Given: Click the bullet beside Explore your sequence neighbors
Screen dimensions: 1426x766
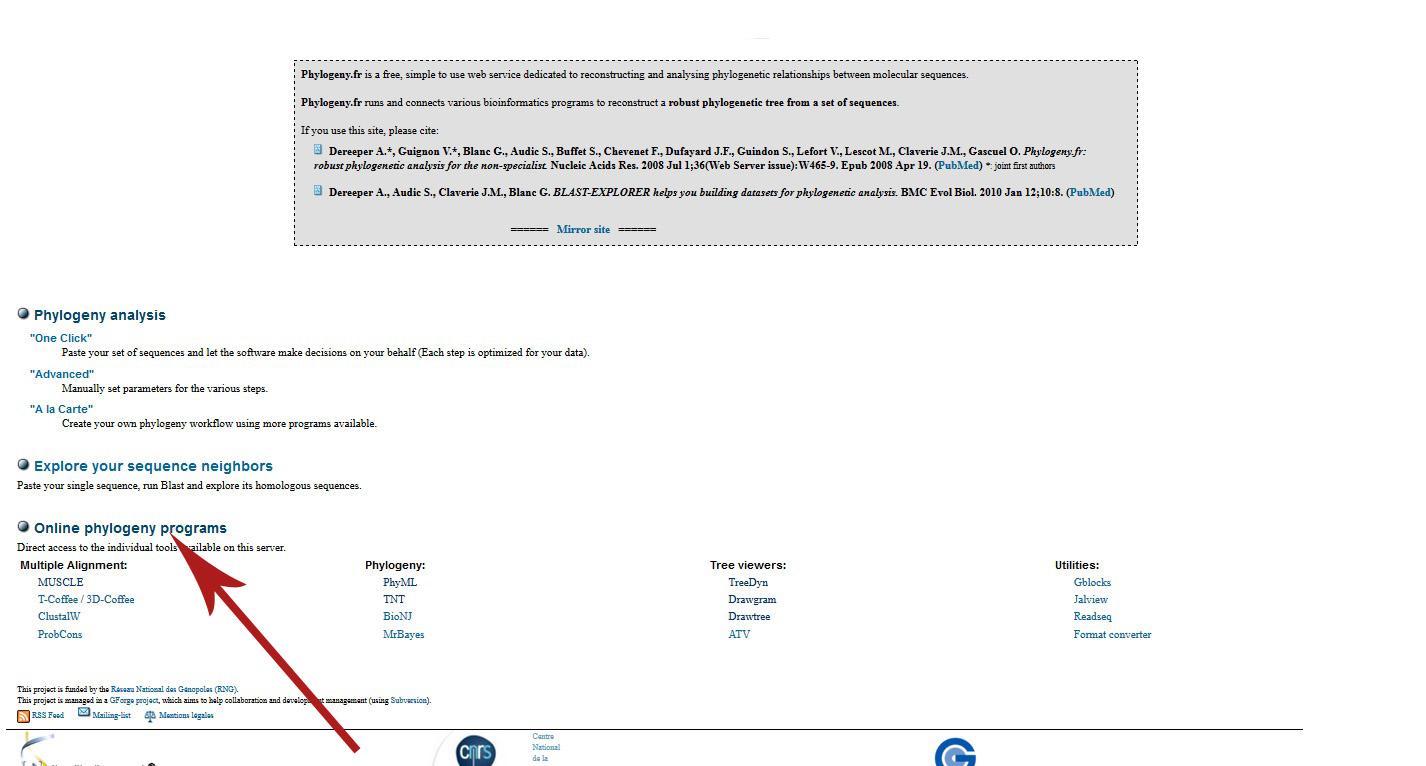Looking at the screenshot, I should 23,465.
